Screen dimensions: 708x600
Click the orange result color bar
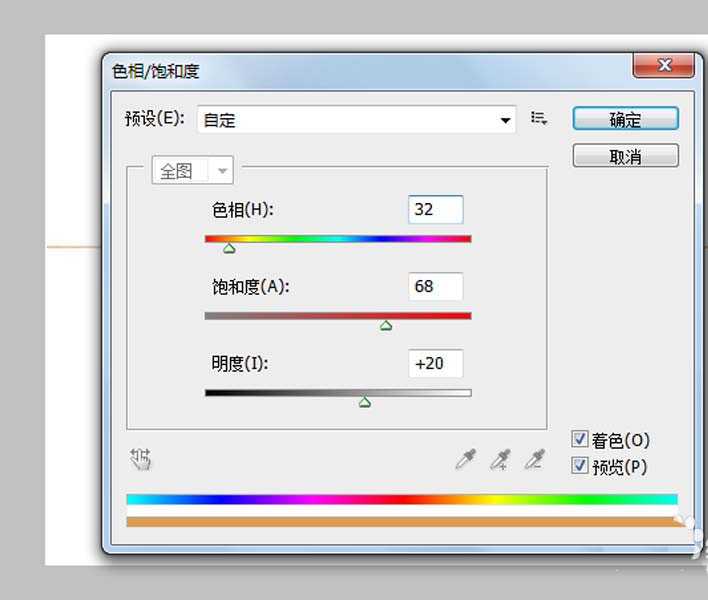pos(401,521)
